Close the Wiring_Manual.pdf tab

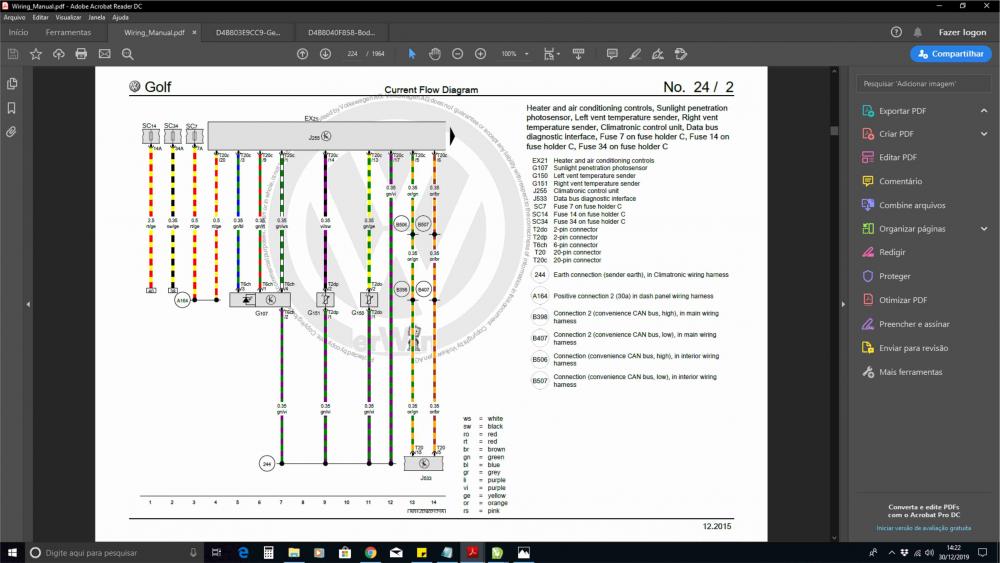coord(195,32)
